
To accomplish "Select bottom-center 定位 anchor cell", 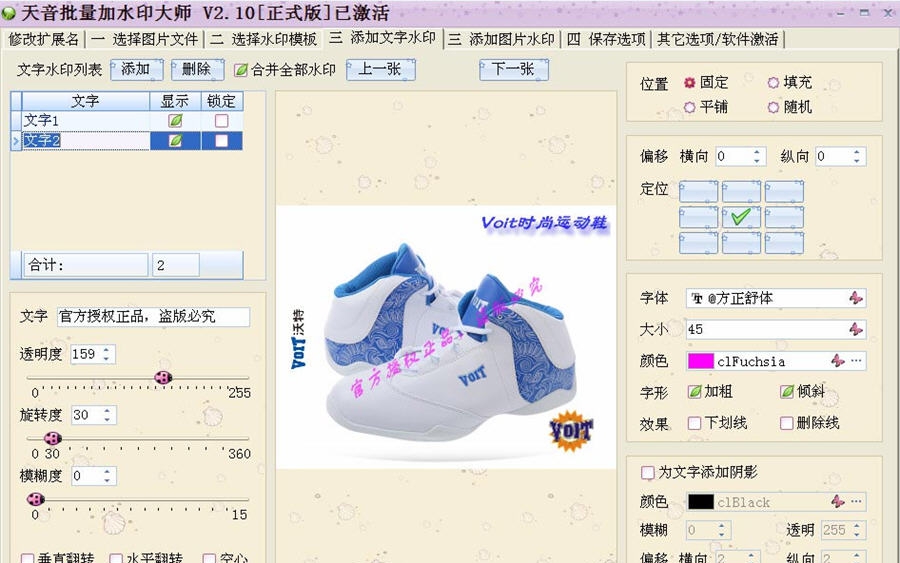I will click(x=741, y=243).
